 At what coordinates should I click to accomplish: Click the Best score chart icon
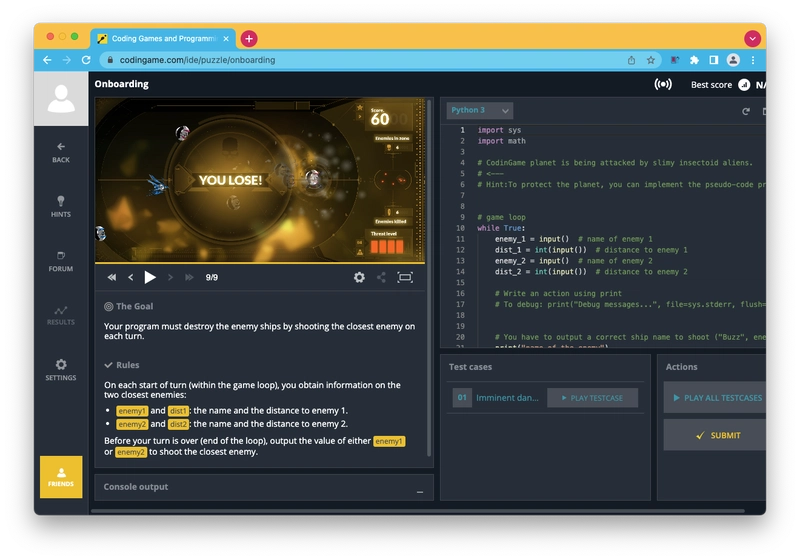click(744, 85)
